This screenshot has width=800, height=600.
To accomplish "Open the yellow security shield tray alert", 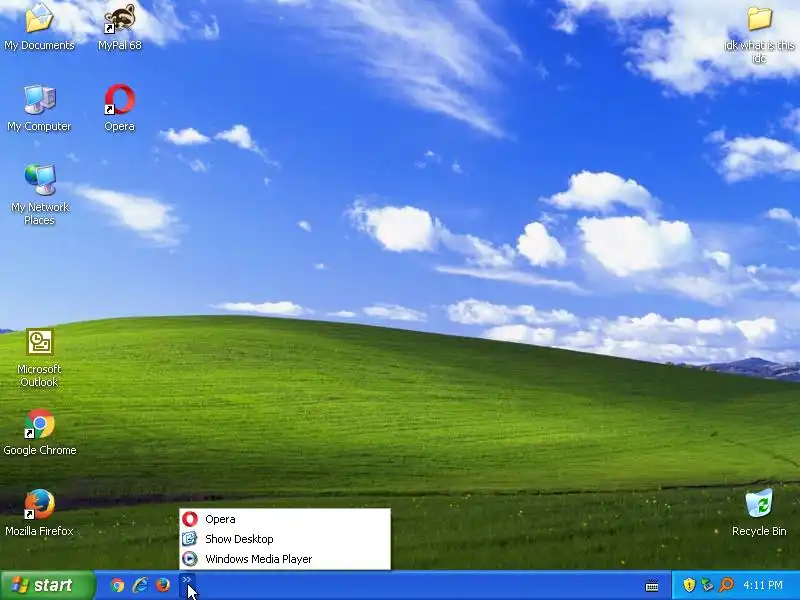I will [689, 585].
